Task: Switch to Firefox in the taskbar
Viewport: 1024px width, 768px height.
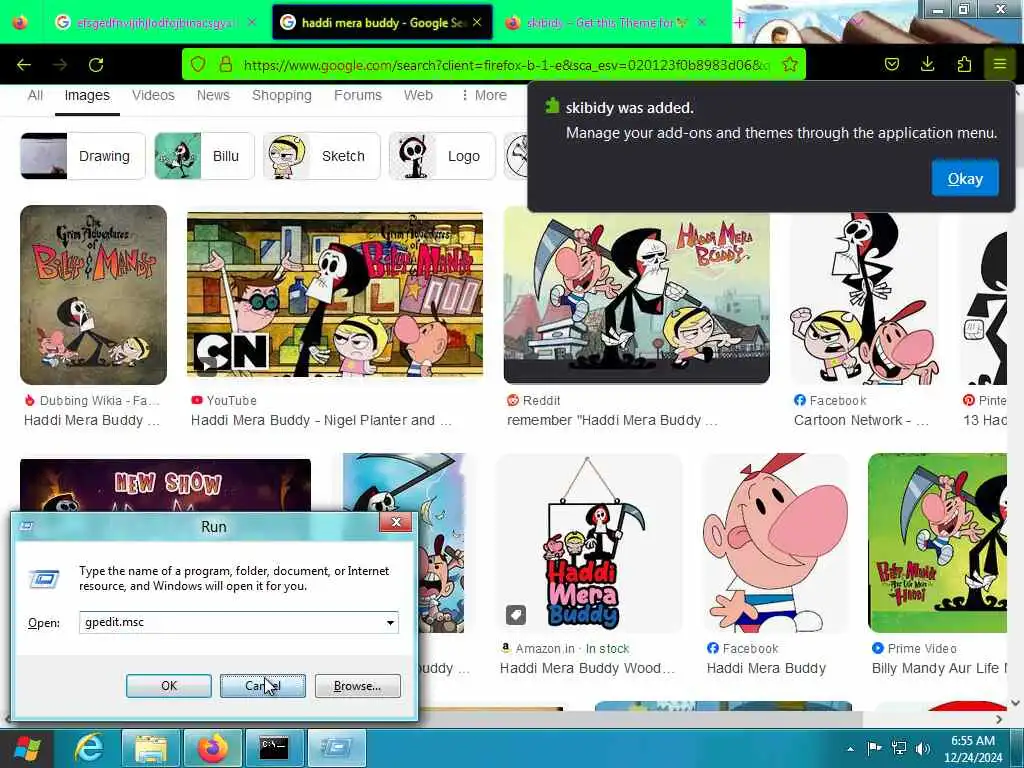Action: click(x=213, y=748)
